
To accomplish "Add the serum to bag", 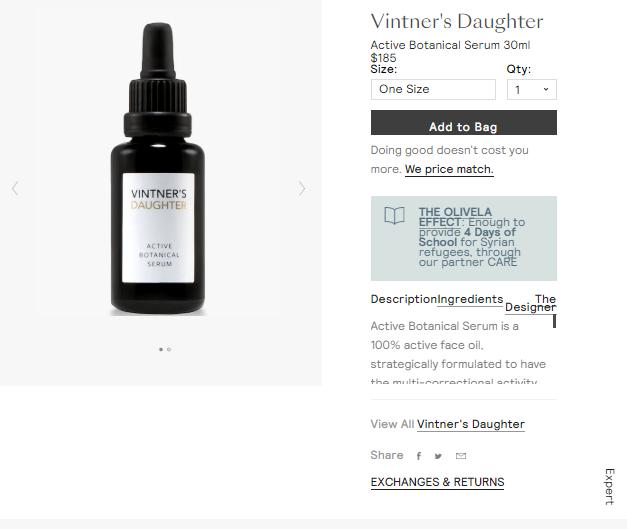I will [463, 123].
